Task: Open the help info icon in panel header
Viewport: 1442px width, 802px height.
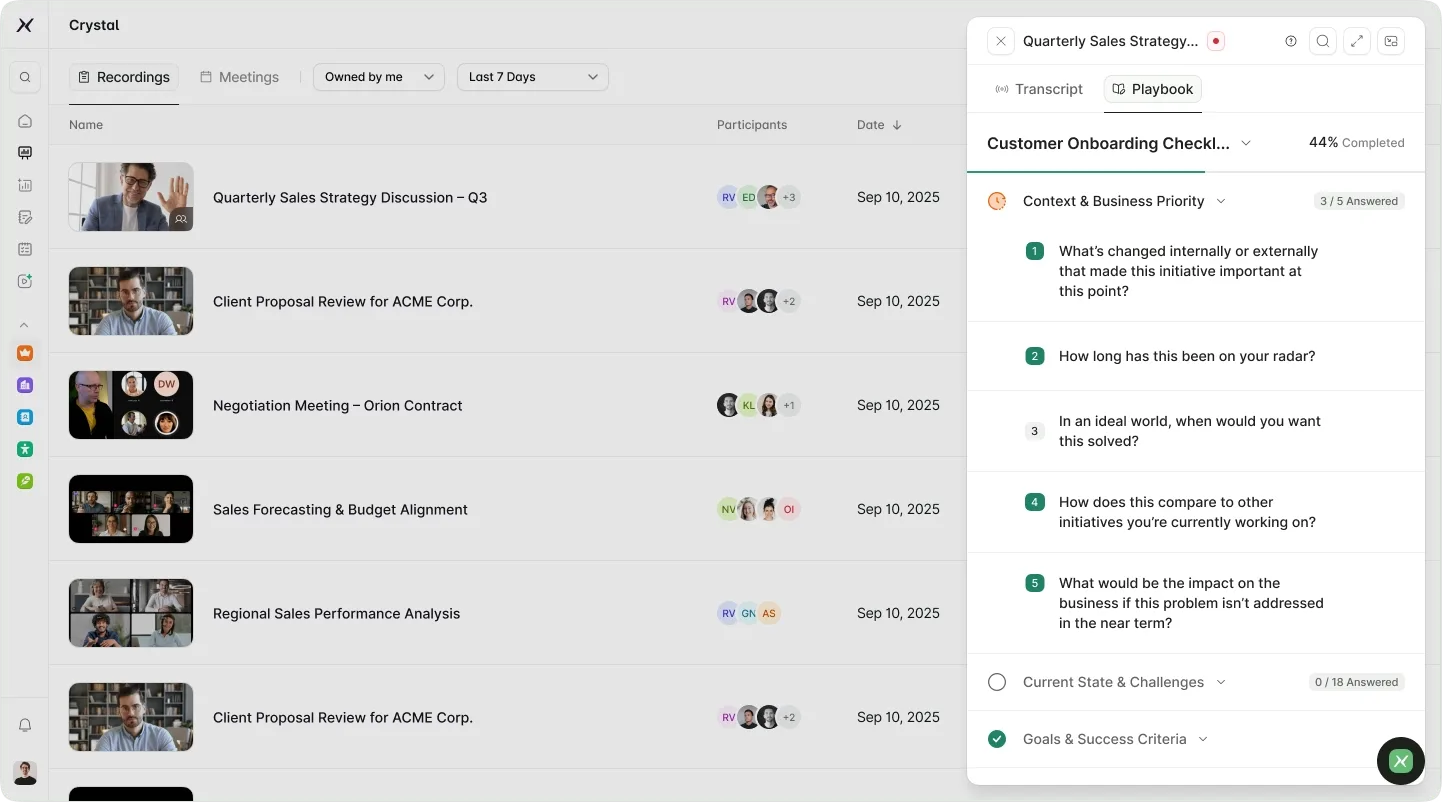Action: (1290, 41)
